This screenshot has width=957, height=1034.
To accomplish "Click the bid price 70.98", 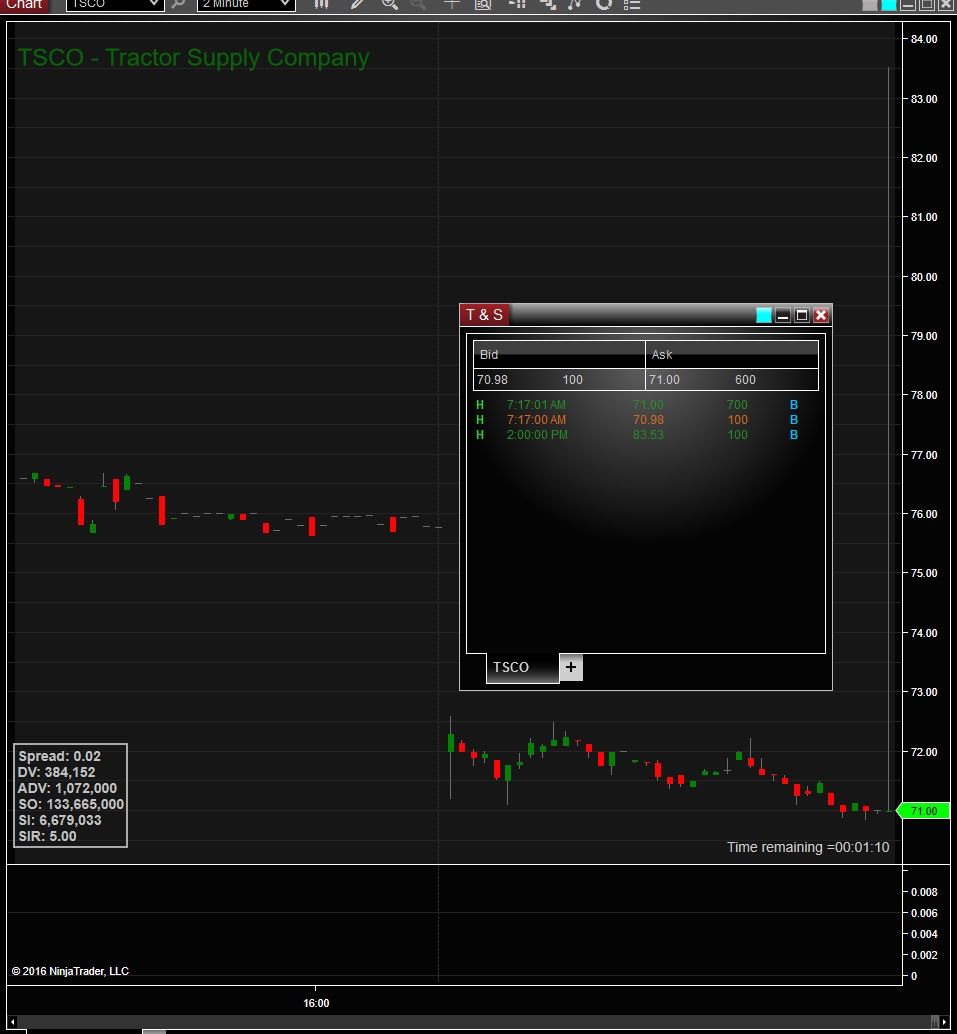I will tap(492, 380).
